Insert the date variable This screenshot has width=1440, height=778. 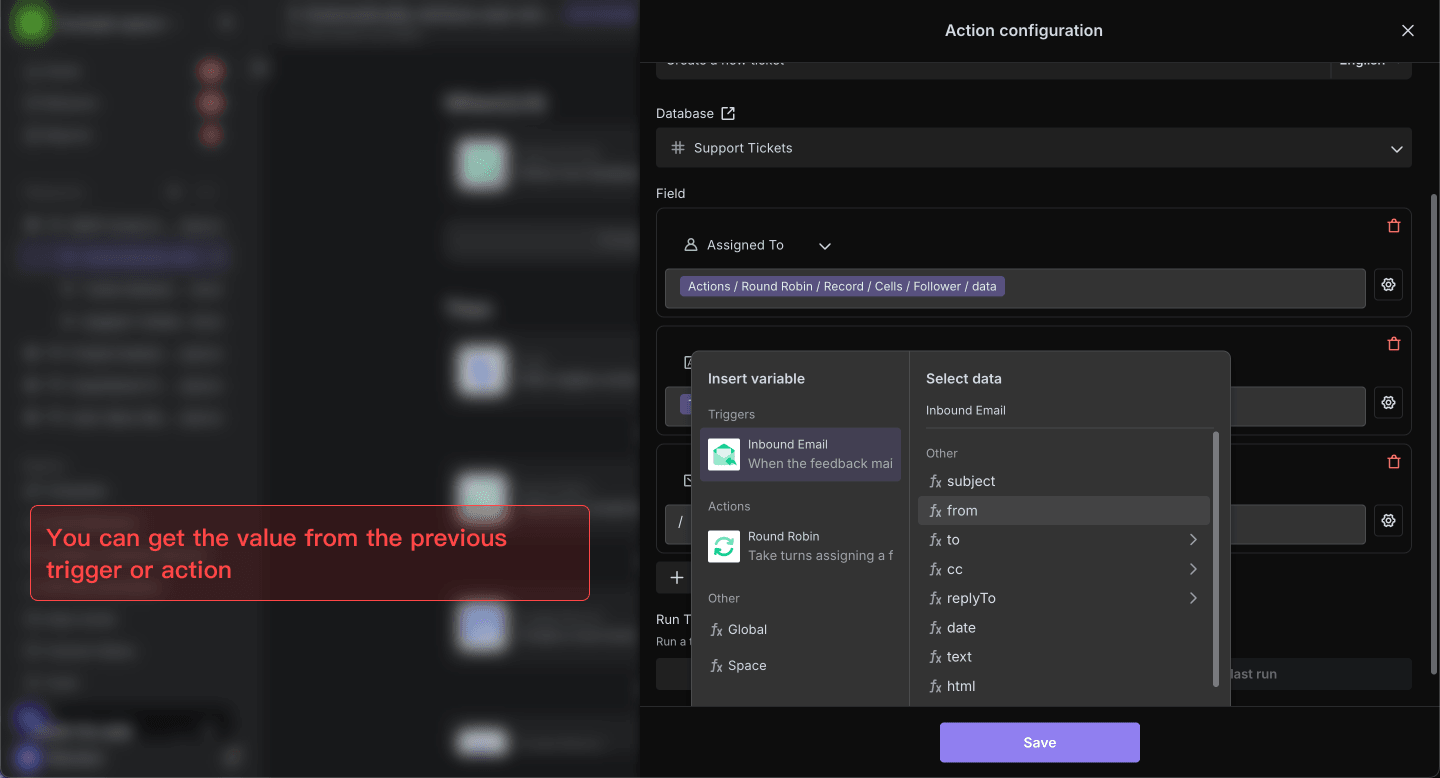1064,628
